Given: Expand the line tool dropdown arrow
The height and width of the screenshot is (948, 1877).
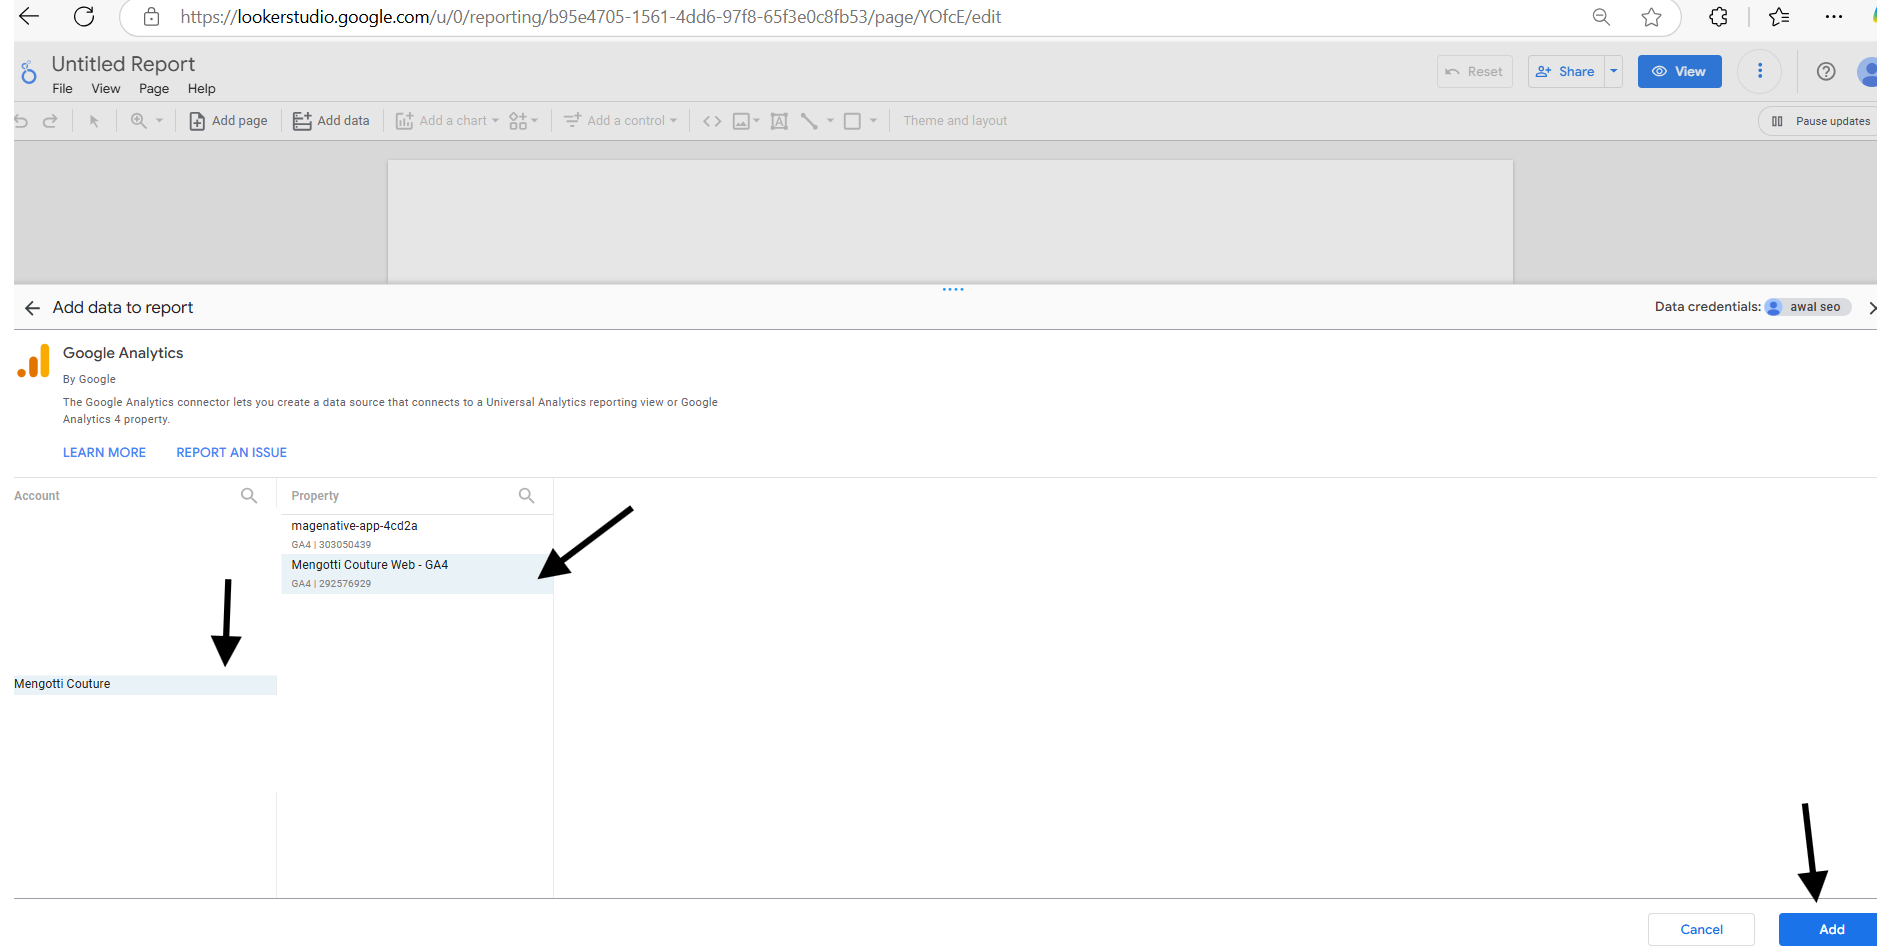Looking at the screenshot, I should (830, 121).
